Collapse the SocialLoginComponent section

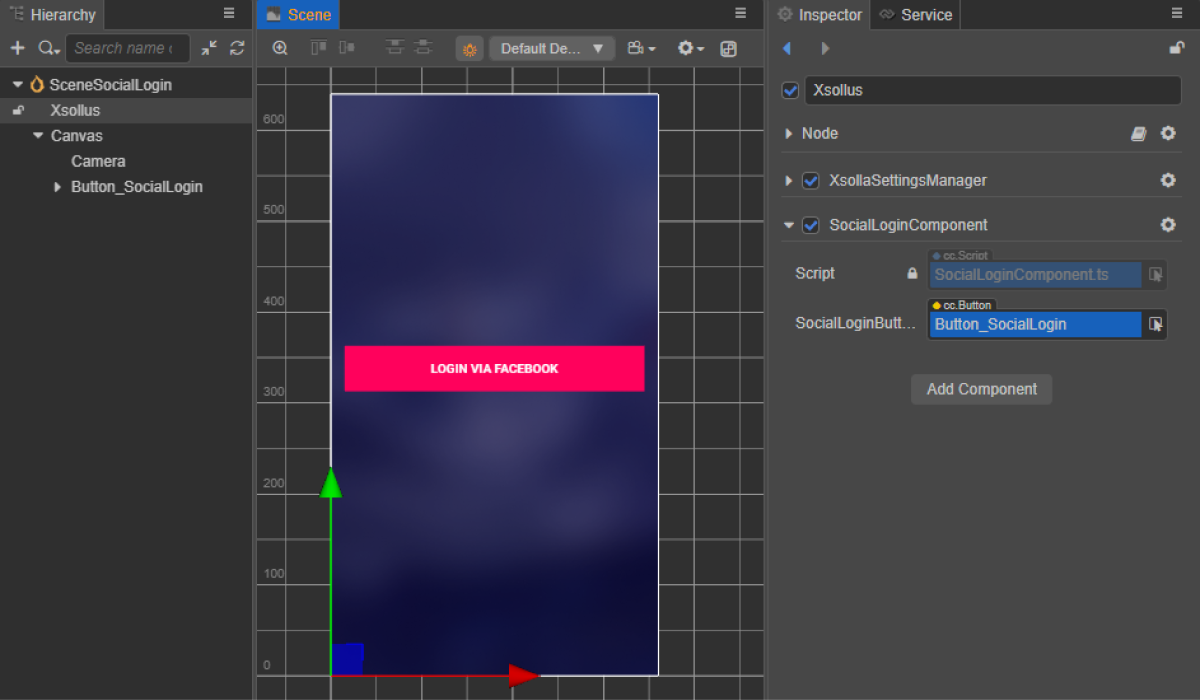click(789, 225)
